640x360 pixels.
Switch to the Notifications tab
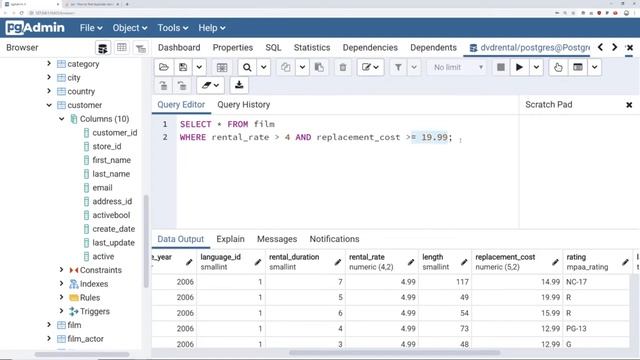tap(334, 239)
